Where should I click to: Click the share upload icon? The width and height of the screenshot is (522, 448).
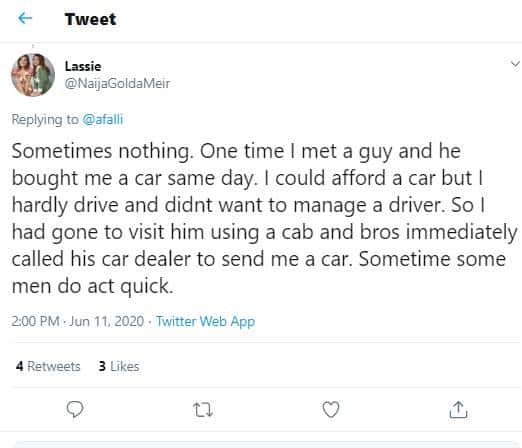(x=458, y=409)
